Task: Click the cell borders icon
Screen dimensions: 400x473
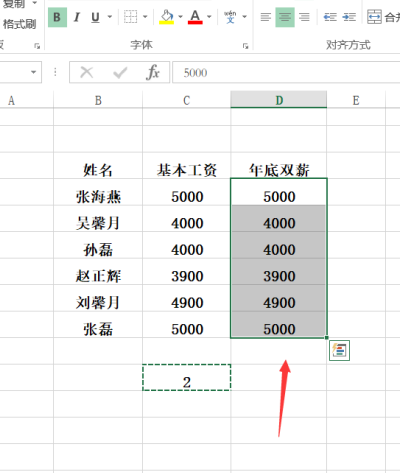Action: point(130,17)
